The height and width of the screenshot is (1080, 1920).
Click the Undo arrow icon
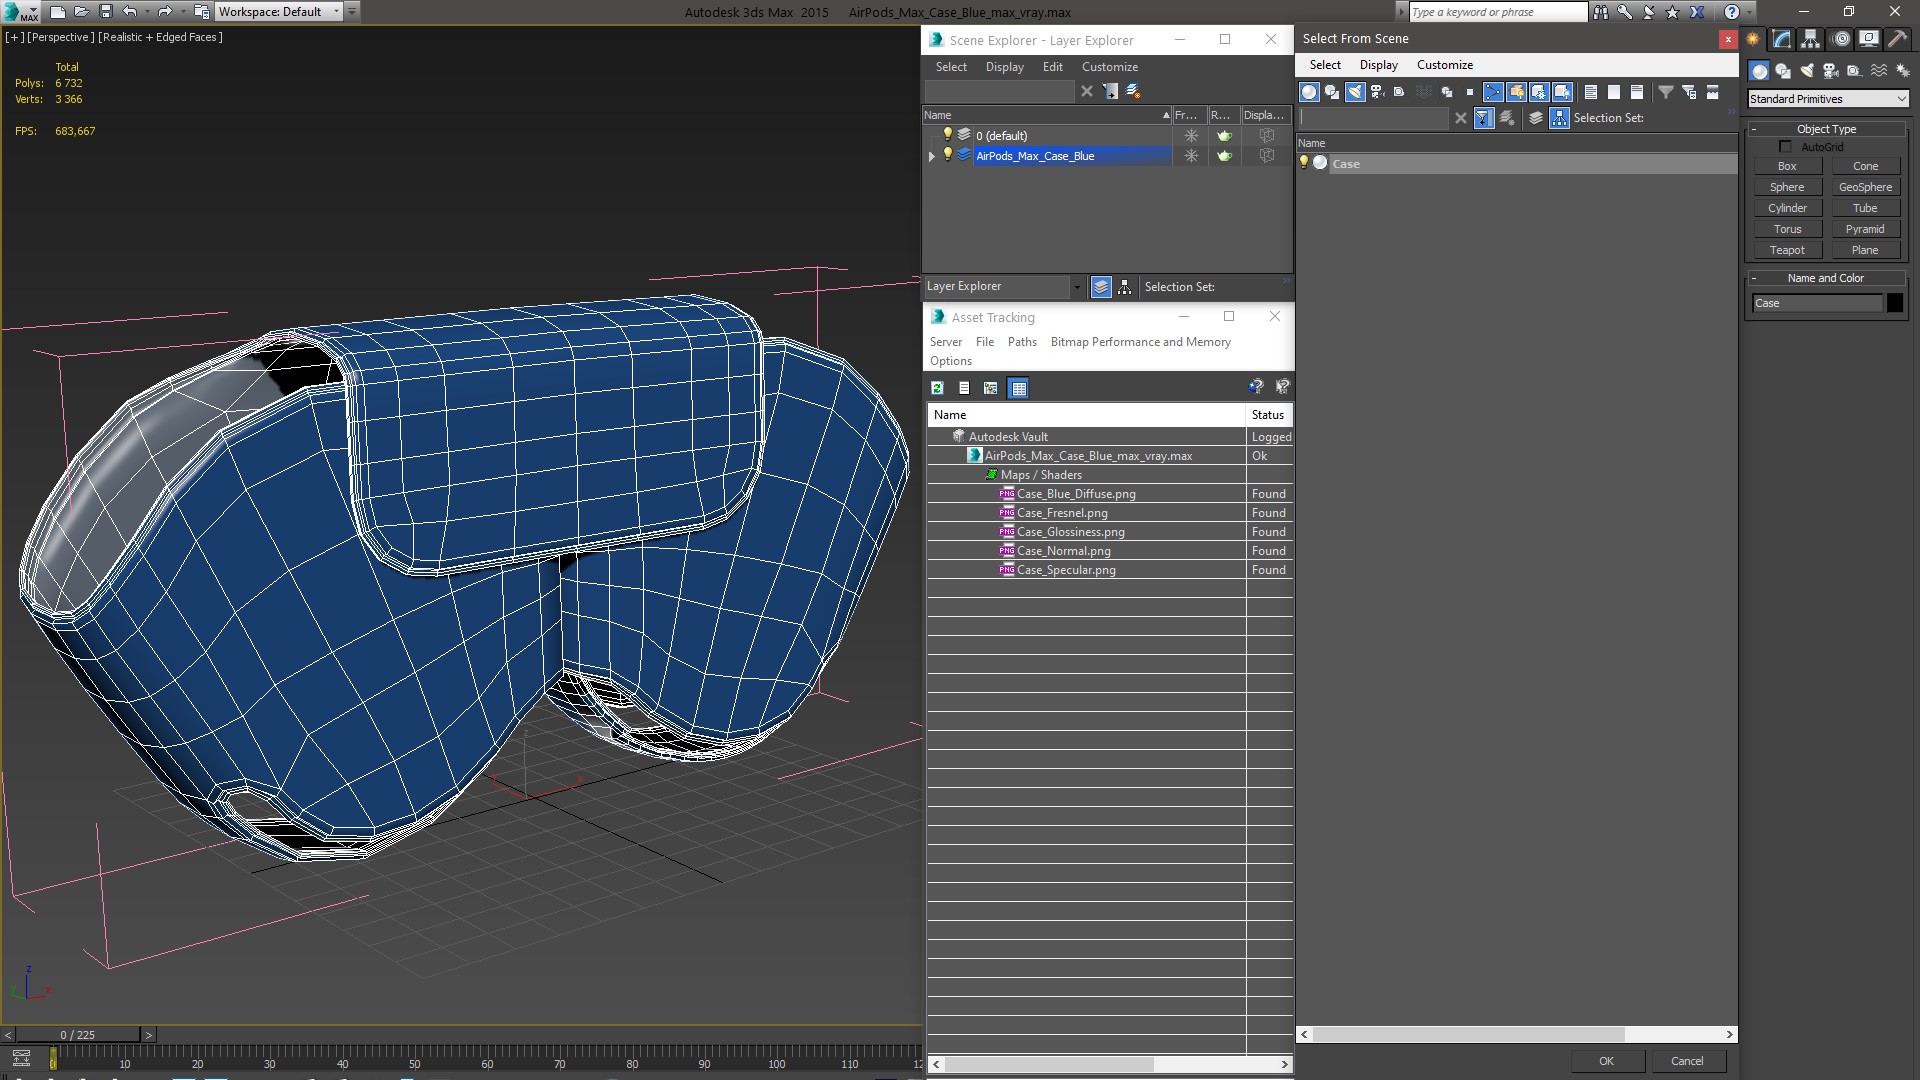click(x=130, y=12)
